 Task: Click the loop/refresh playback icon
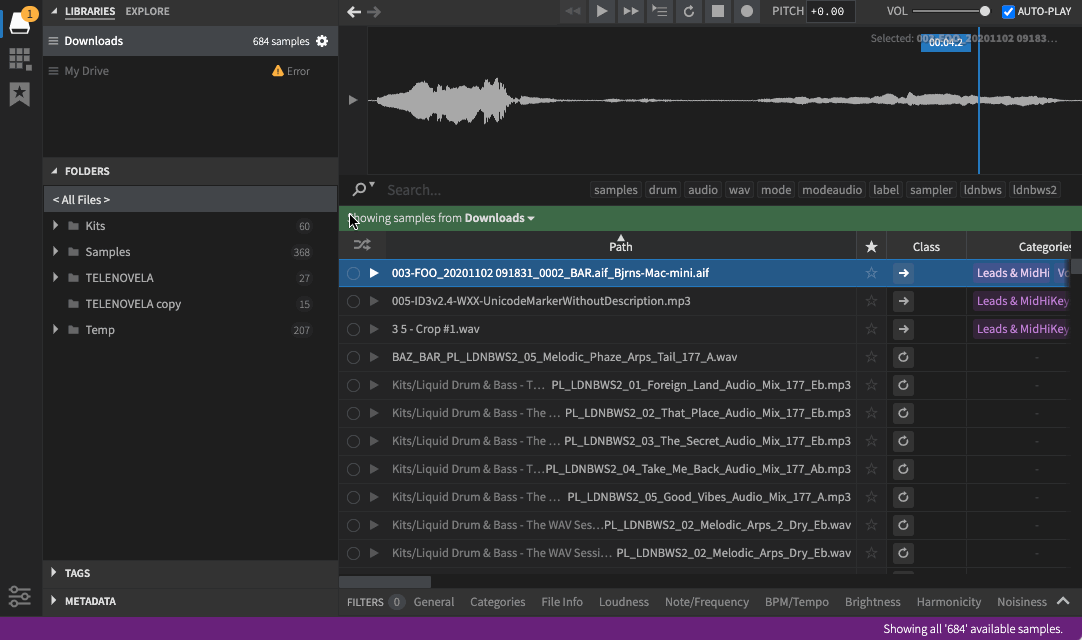click(x=688, y=12)
